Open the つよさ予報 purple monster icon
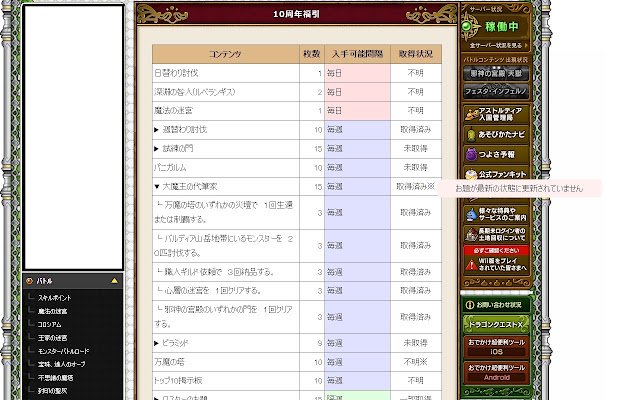 [x=471, y=154]
